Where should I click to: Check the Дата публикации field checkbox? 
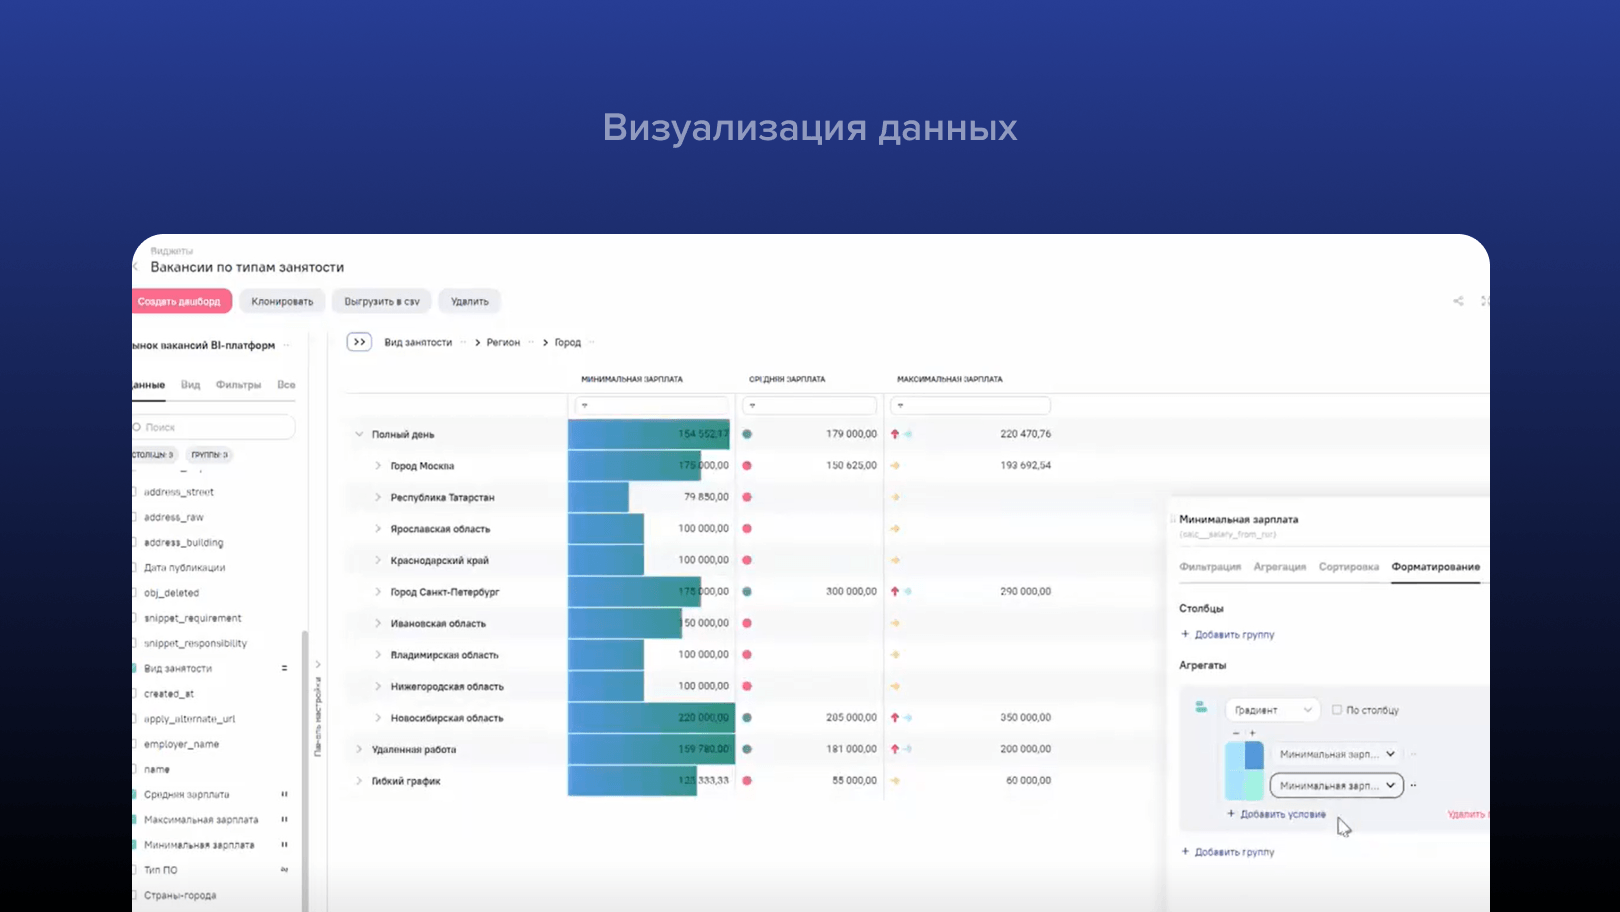click(134, 567)
